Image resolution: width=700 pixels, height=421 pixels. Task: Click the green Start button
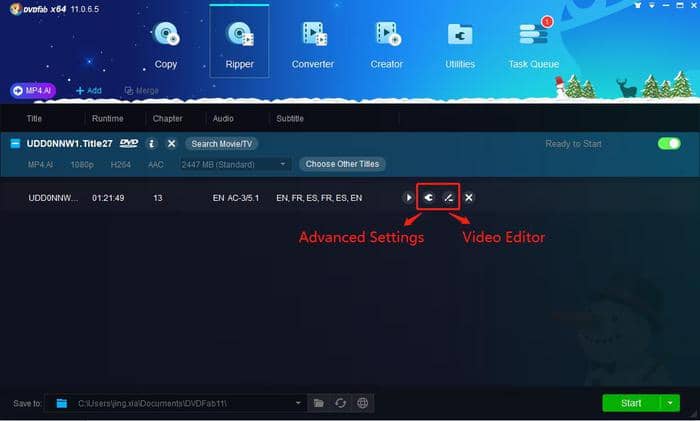pyautogui.click(x=631, y=403)
